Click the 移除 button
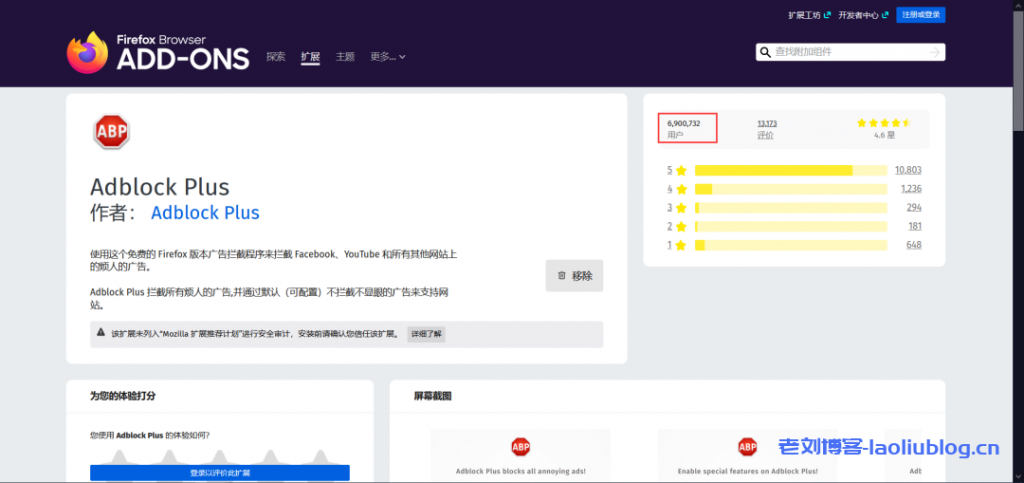1024x483 pixels. tap(575, 275)
